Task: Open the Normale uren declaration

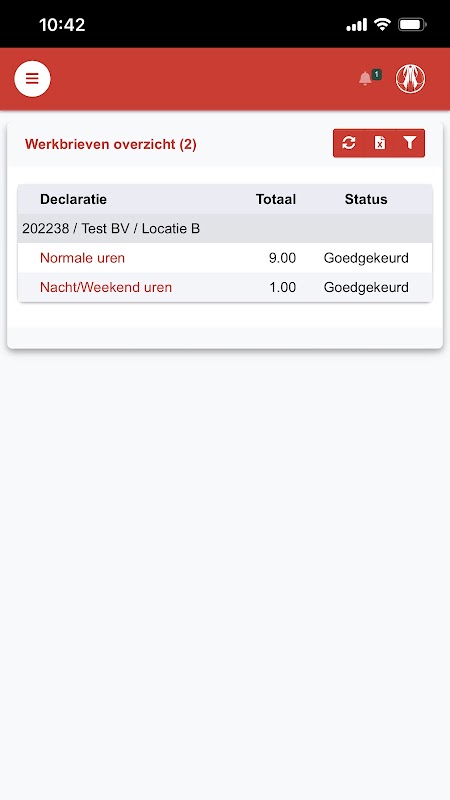Action: tap(82, 258)
